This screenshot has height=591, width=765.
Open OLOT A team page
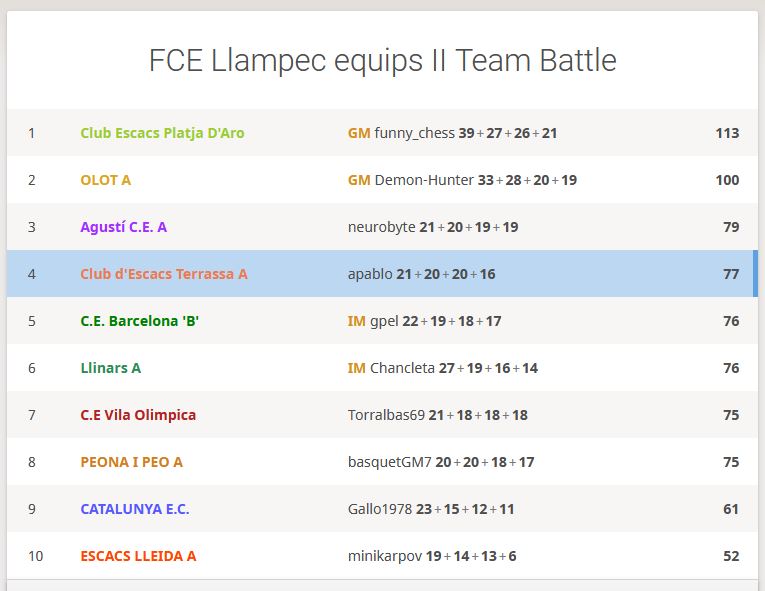(x=105, y=180)
